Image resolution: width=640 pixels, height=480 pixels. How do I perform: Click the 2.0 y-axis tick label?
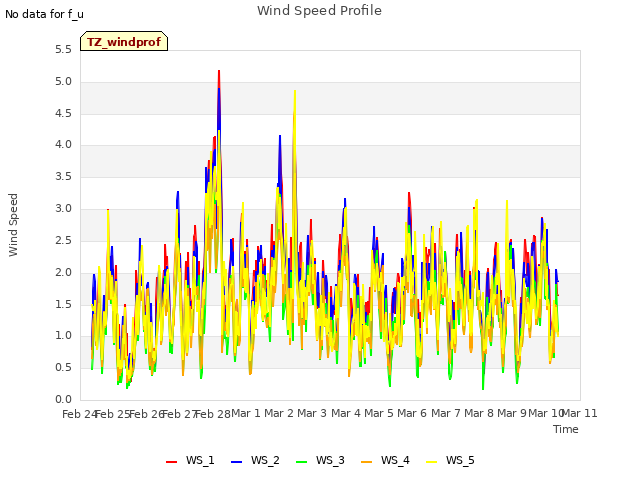(x=63, y=272)
